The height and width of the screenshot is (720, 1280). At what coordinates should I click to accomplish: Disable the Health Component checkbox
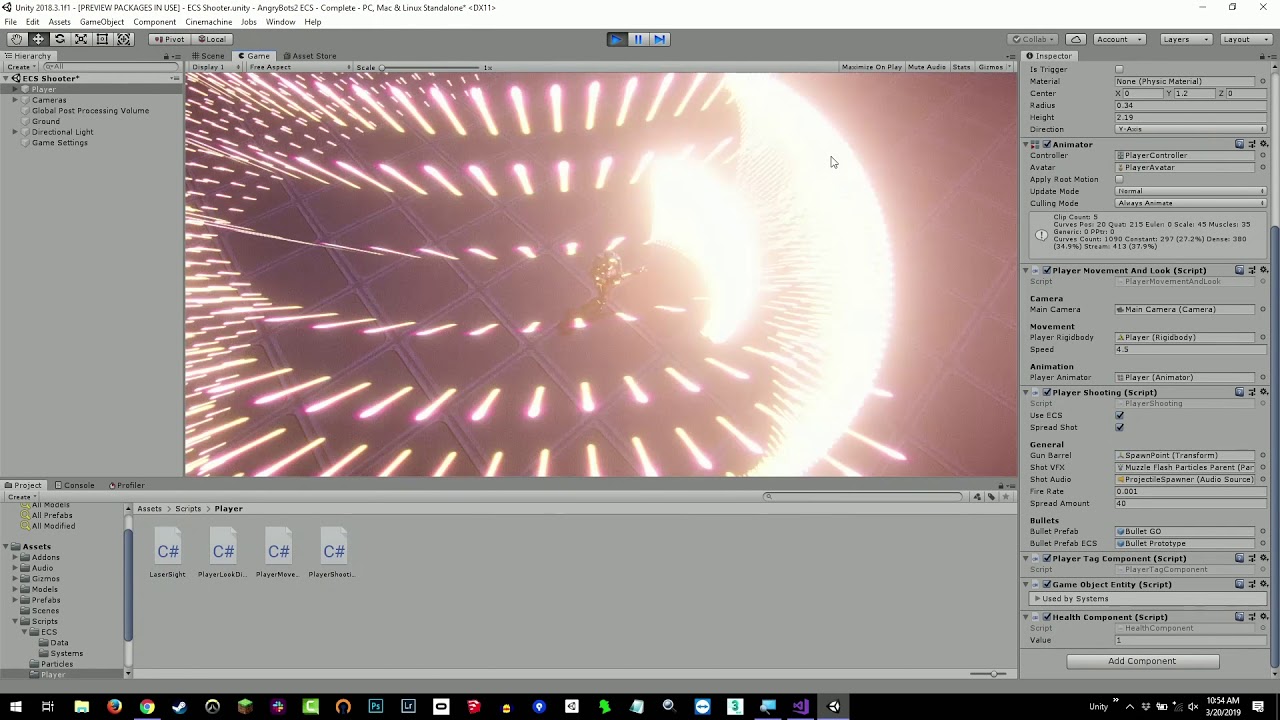click(x=1047, y=617)
